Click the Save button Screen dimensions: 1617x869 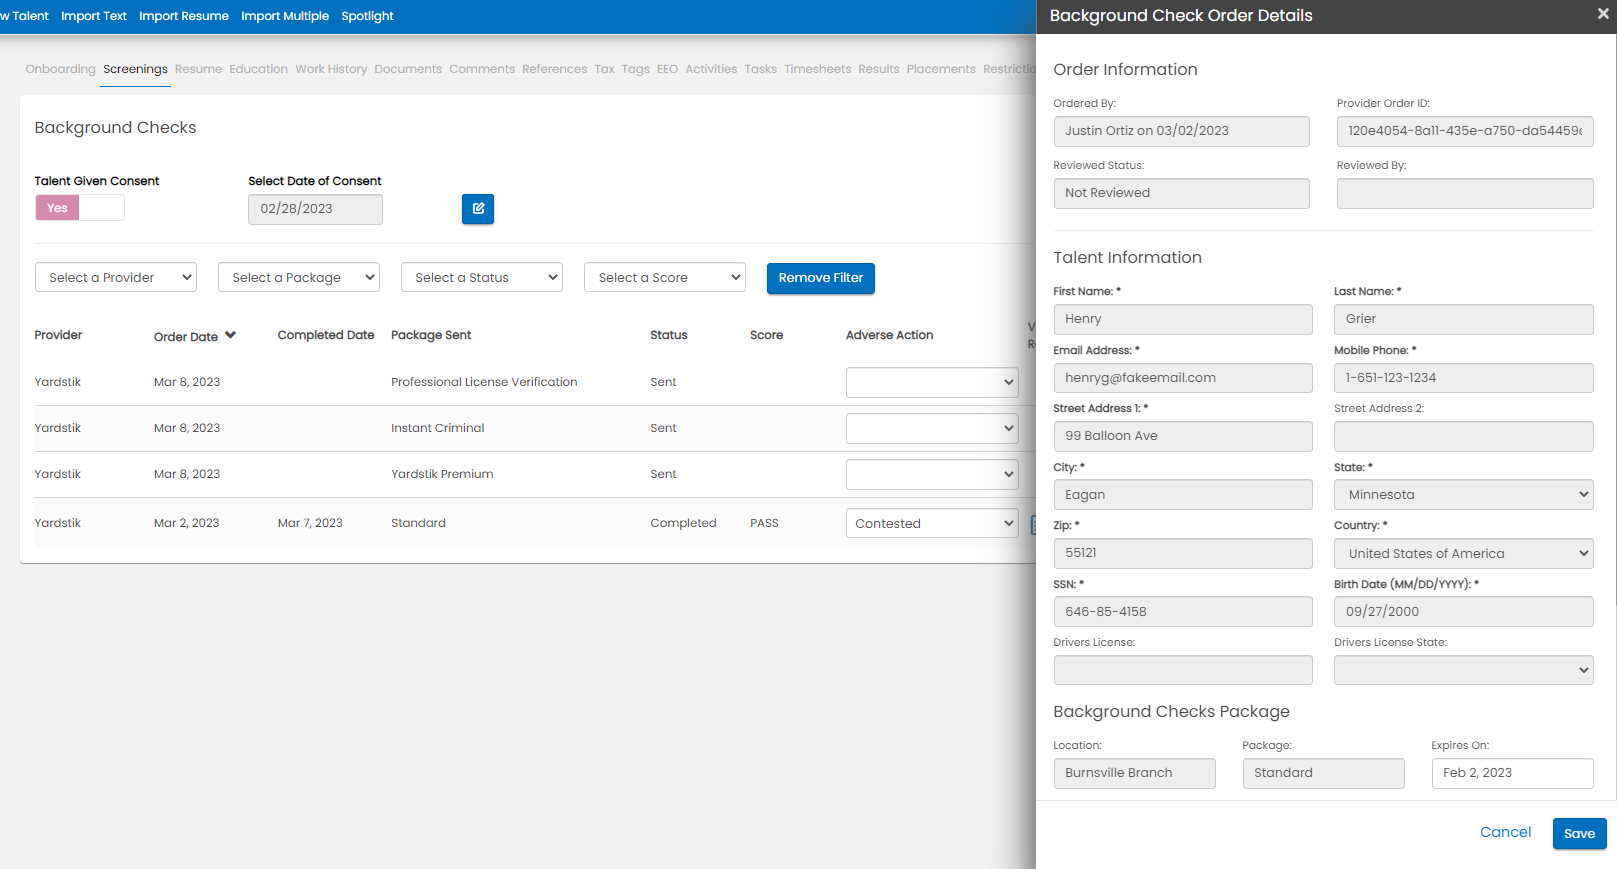pos(1579,834)
